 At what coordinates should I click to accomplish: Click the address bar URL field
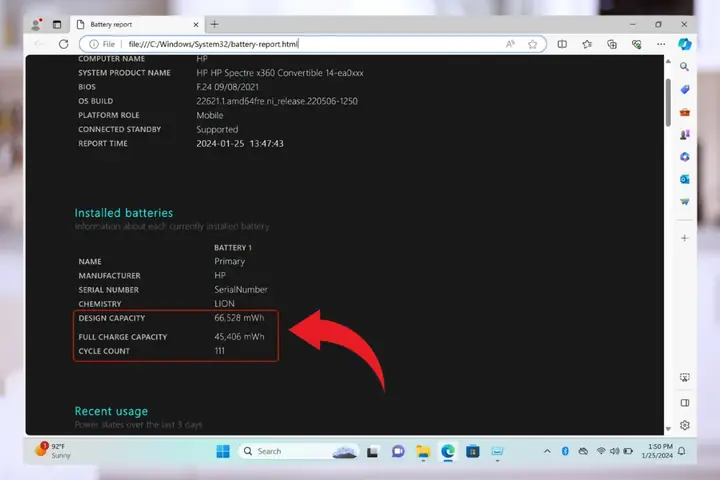point(312,44)
